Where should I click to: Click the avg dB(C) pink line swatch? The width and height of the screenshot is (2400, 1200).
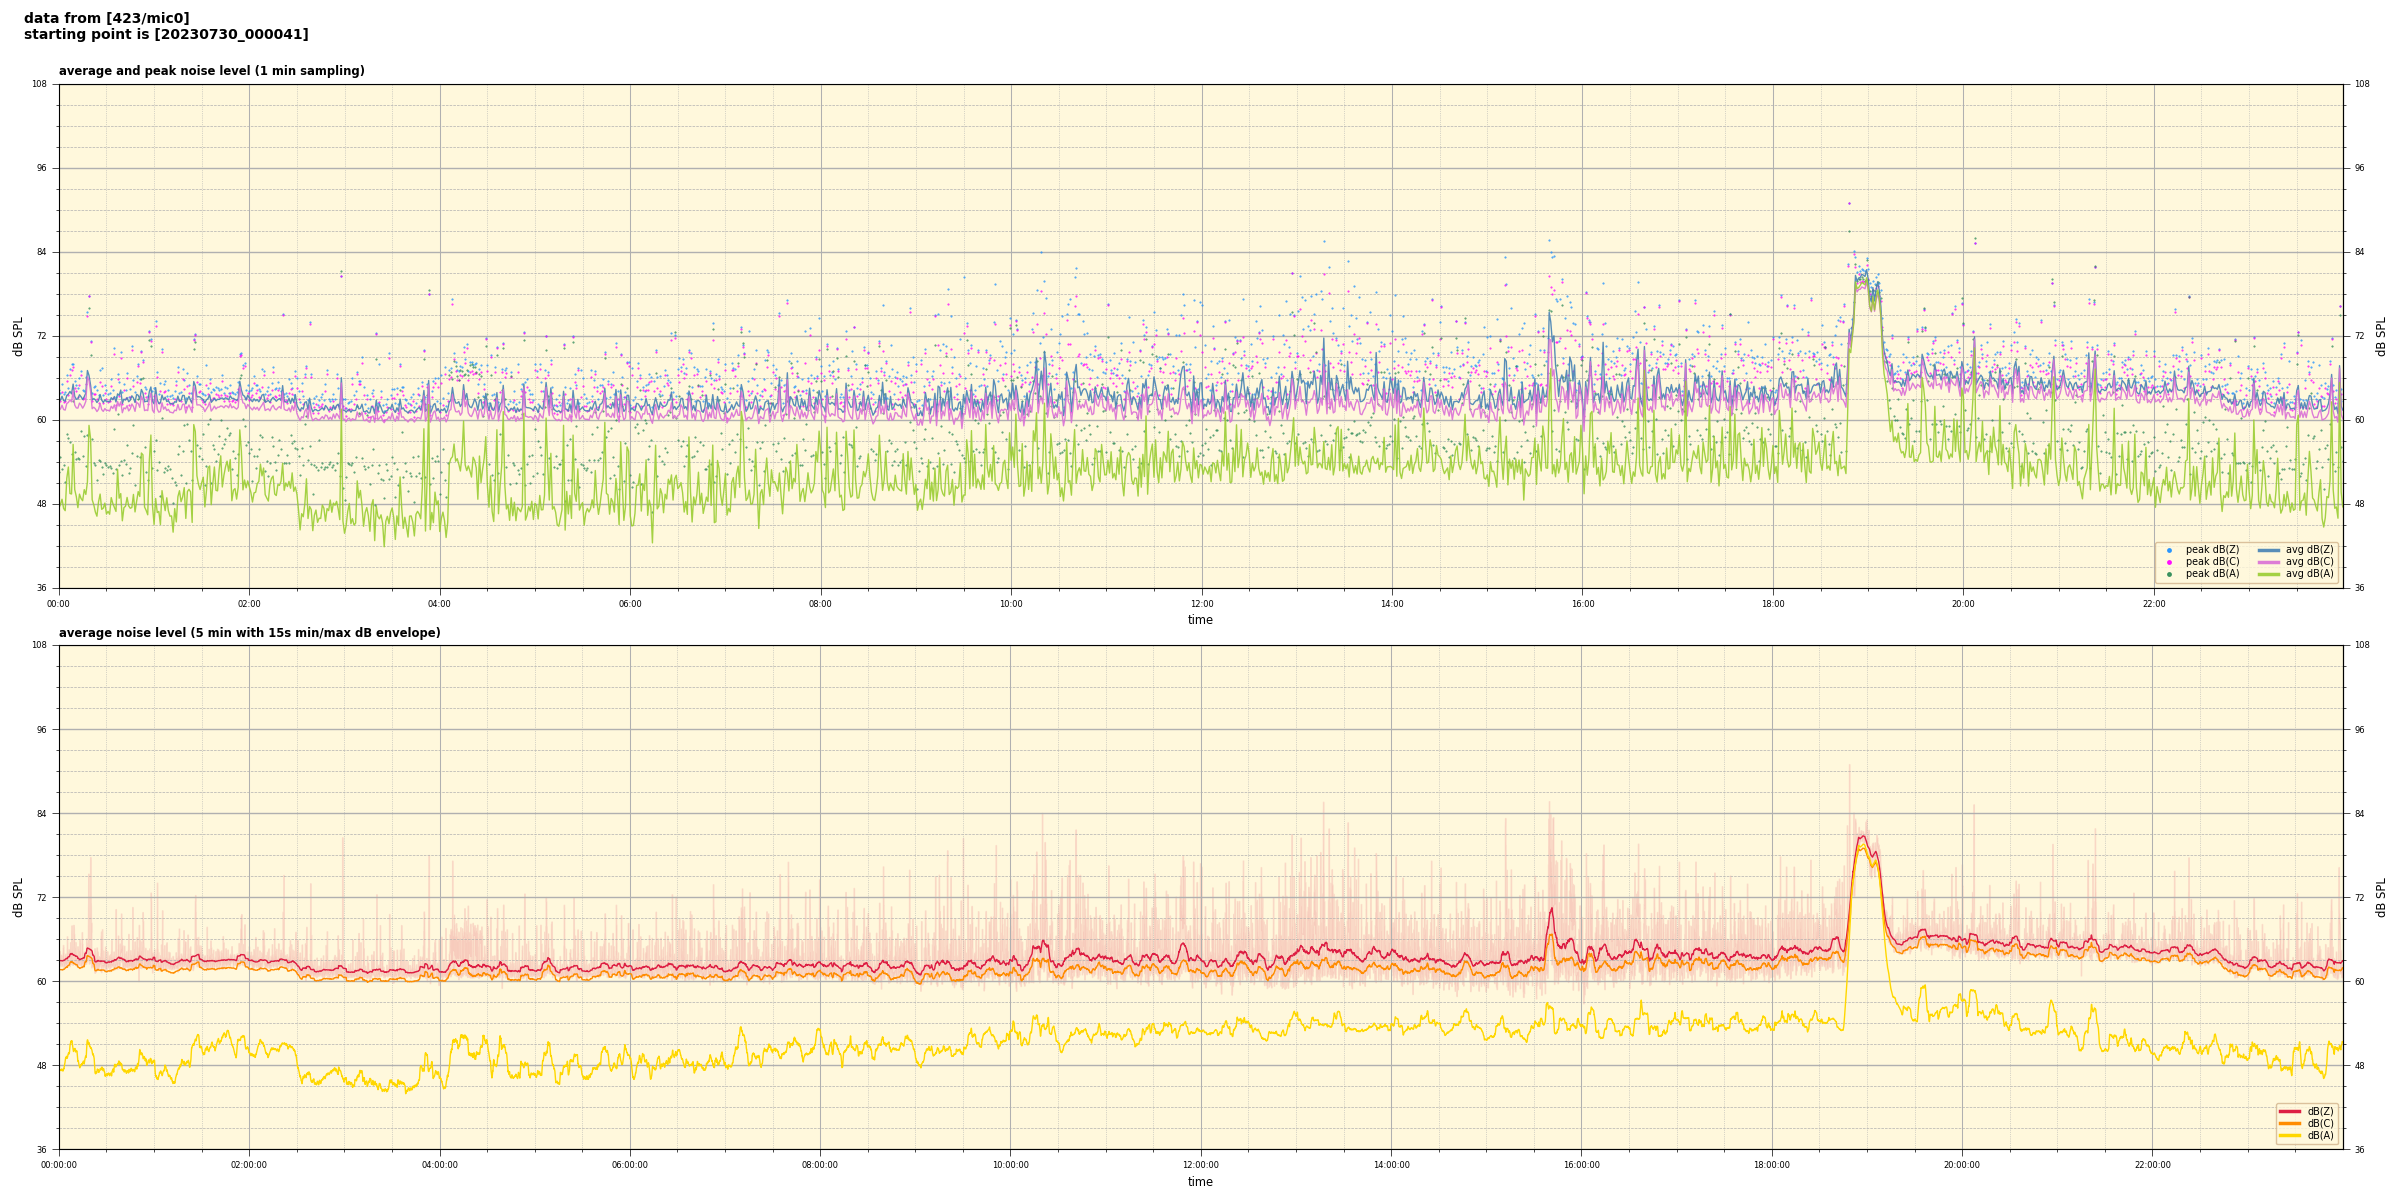2269,562
